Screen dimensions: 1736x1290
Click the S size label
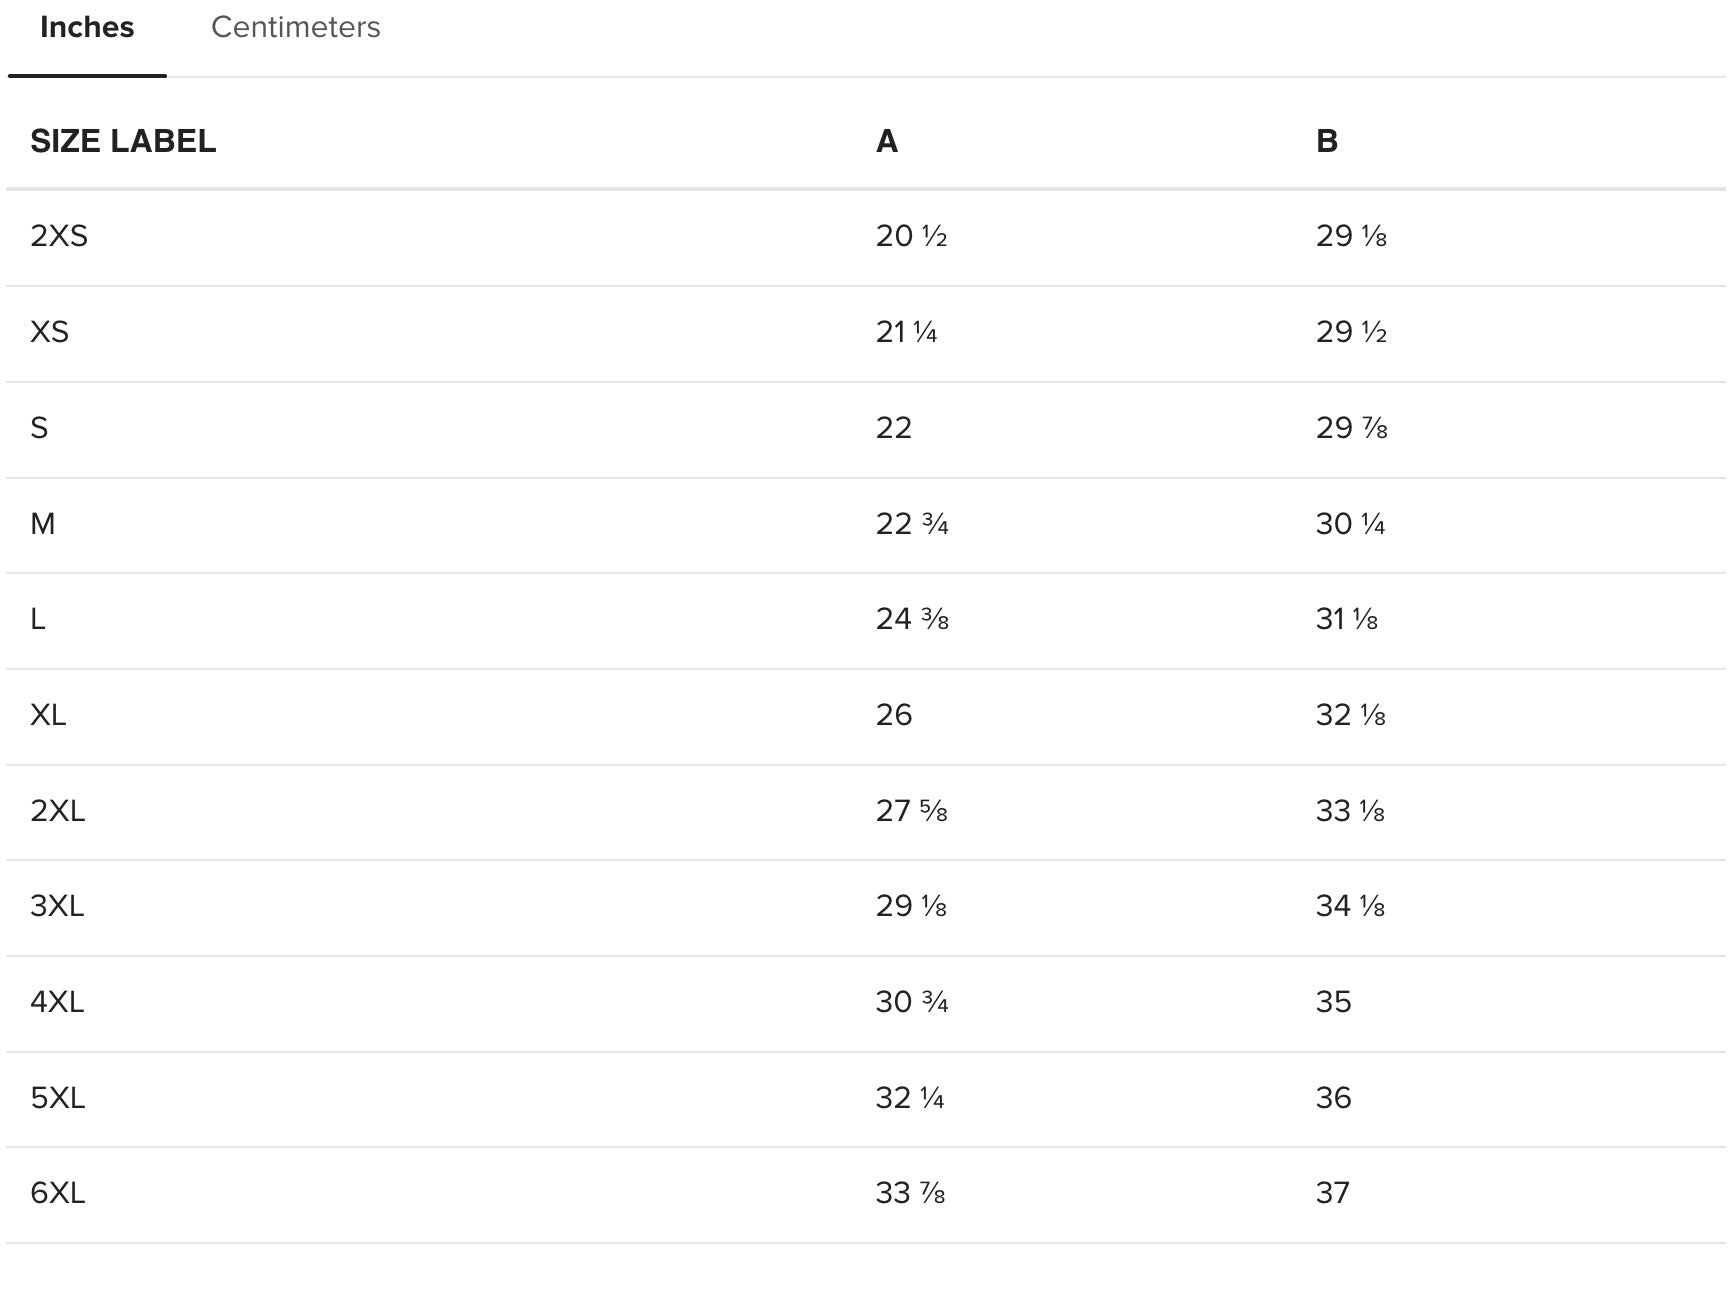[39, 428]
